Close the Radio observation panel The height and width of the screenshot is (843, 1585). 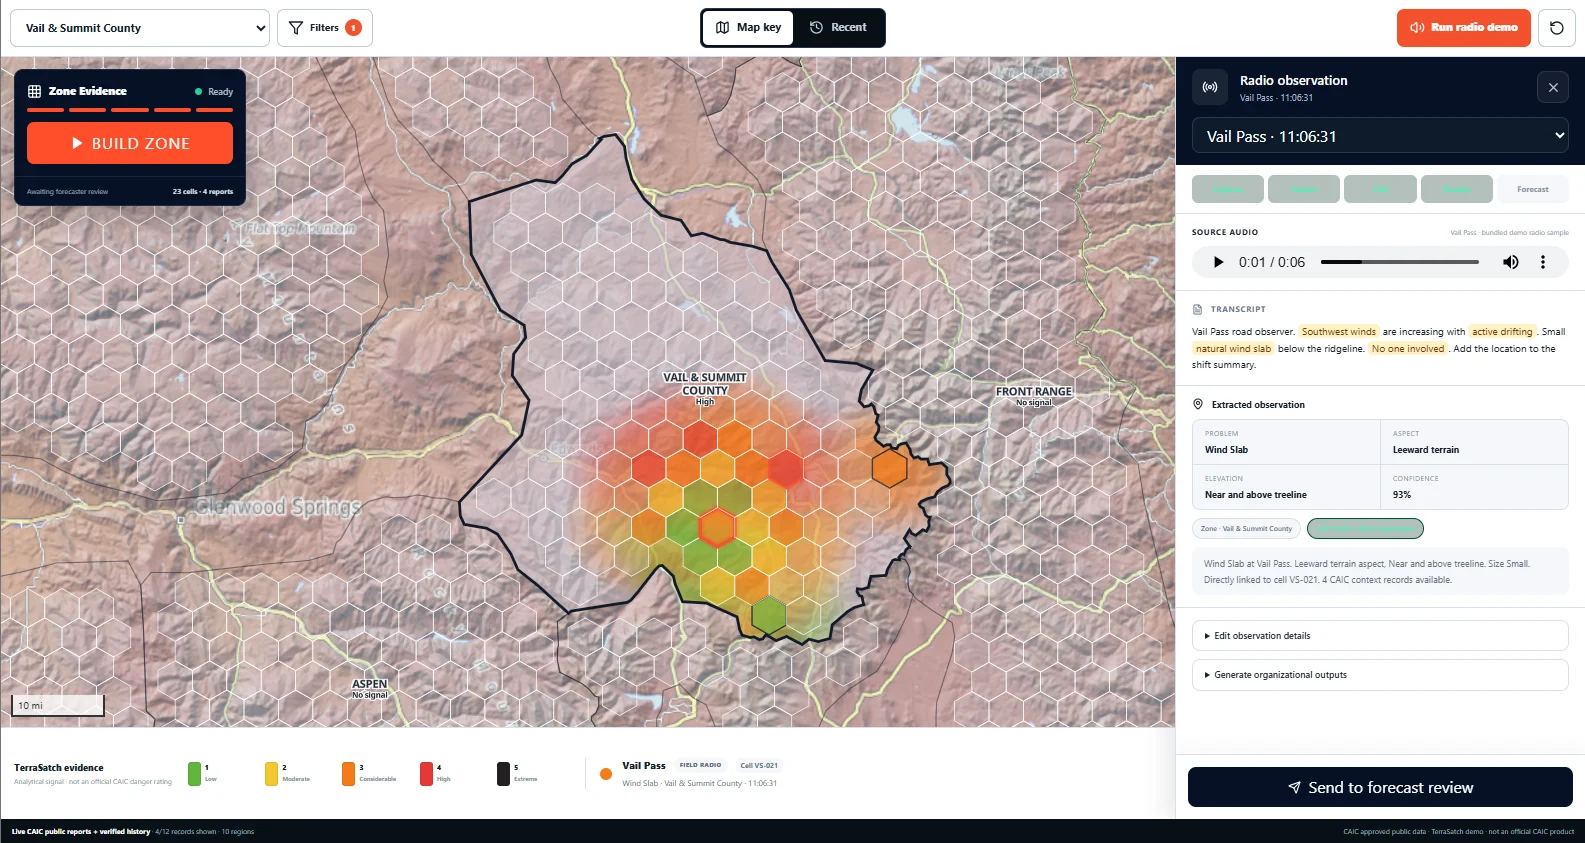tap(1553, 88)
